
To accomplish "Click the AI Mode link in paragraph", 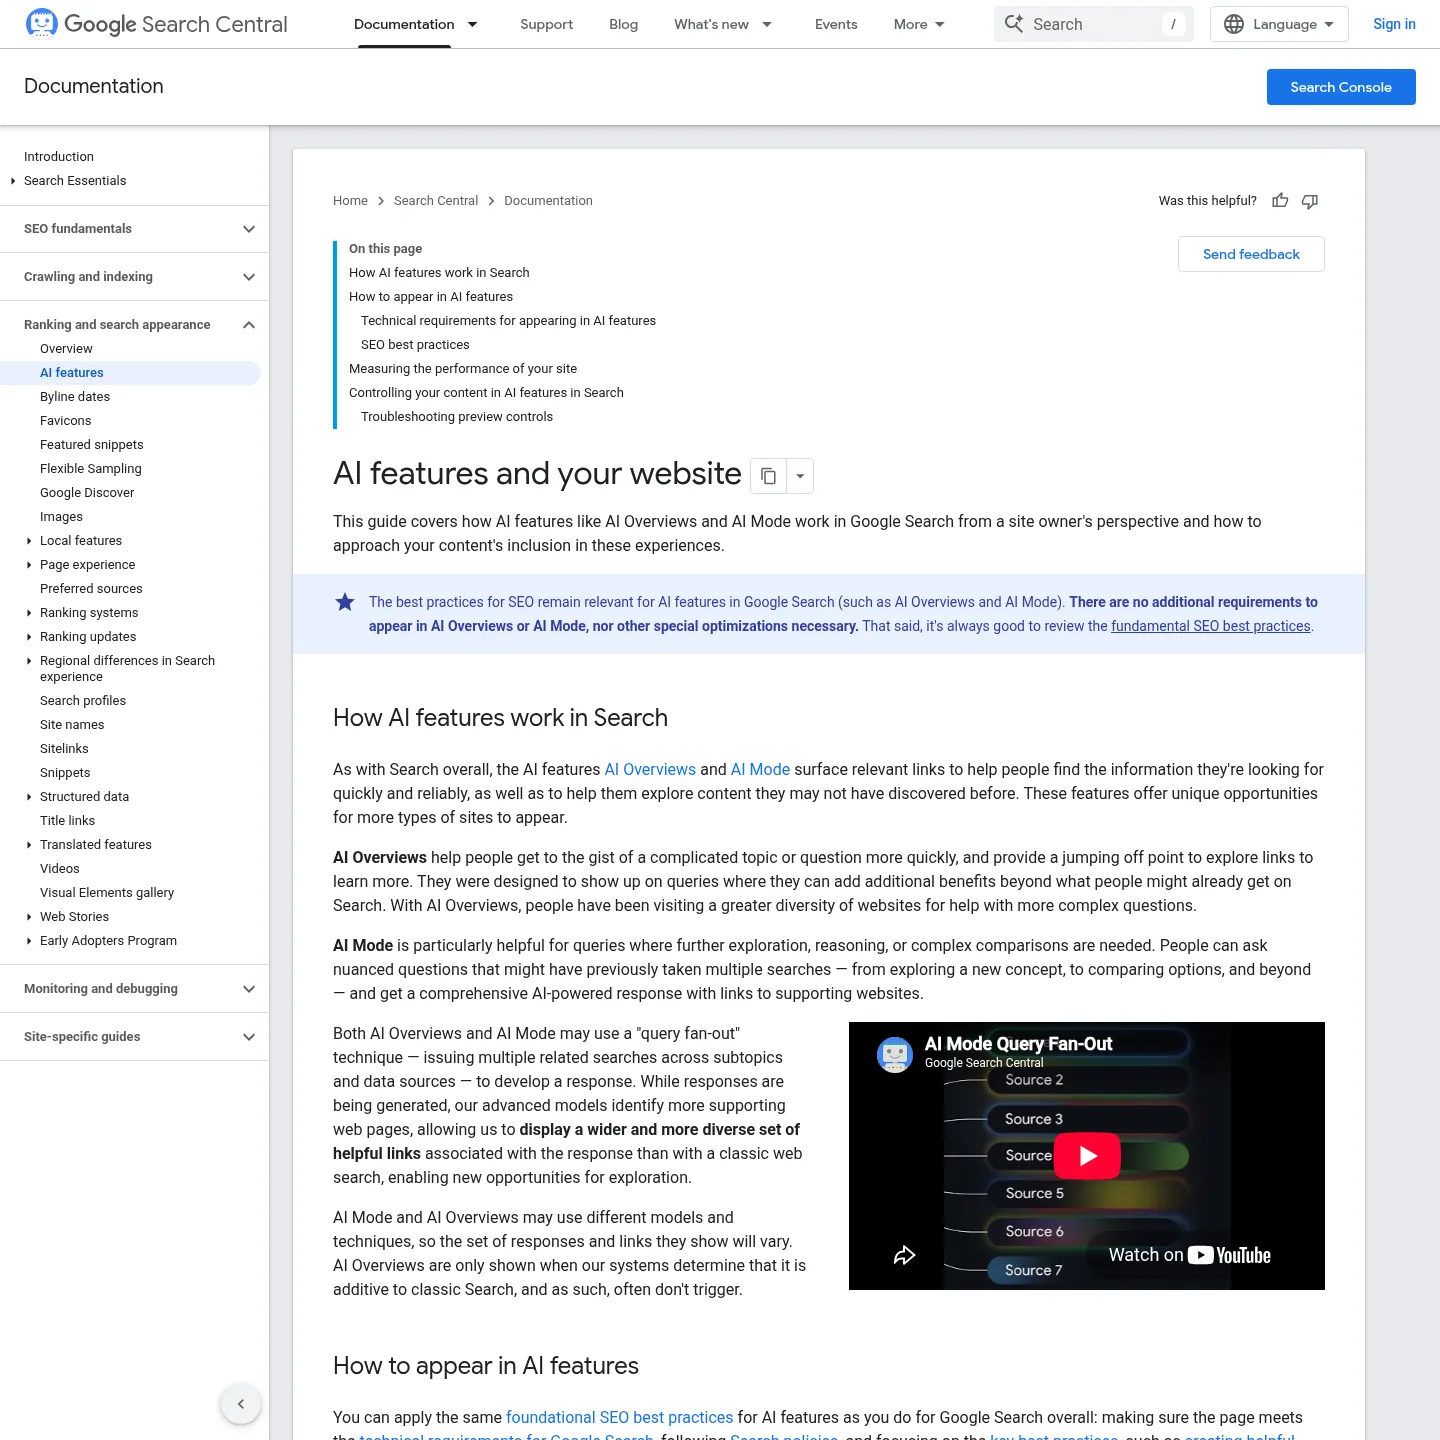I will click(760, 769).
